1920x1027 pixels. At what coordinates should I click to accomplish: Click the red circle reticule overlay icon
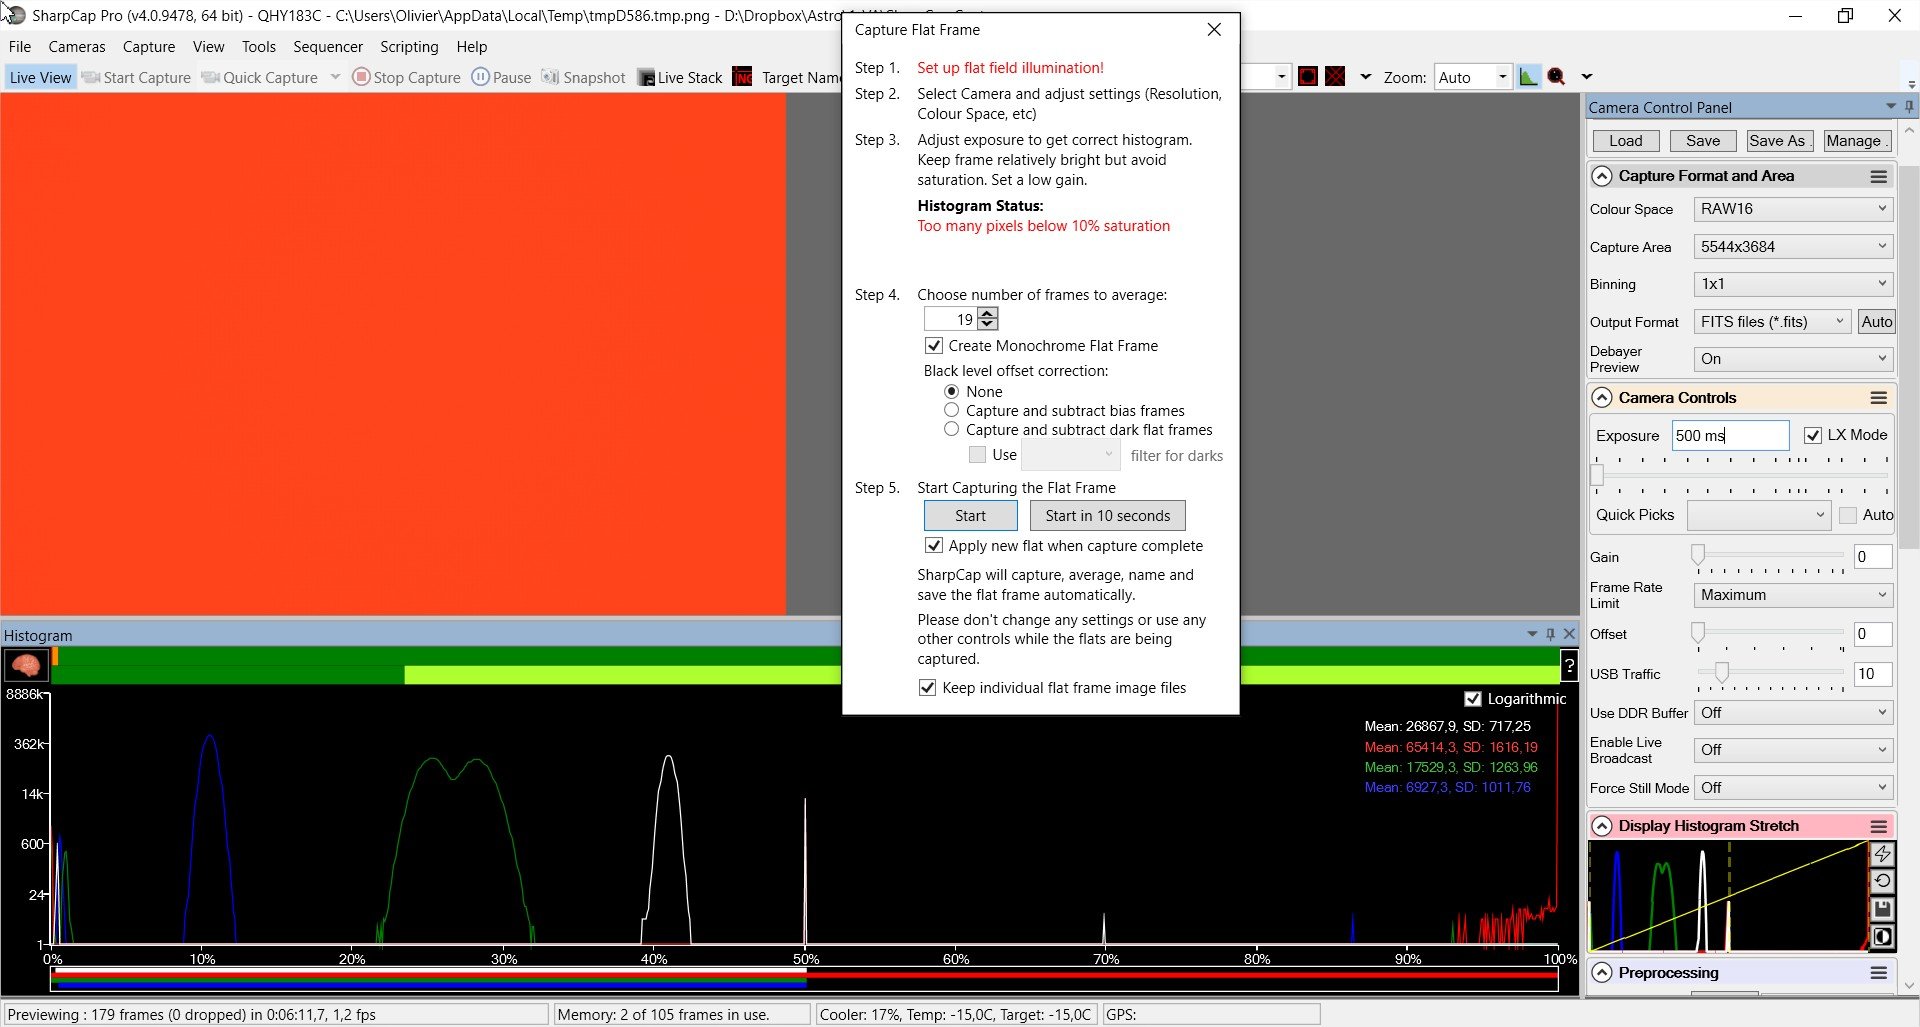1307,77
